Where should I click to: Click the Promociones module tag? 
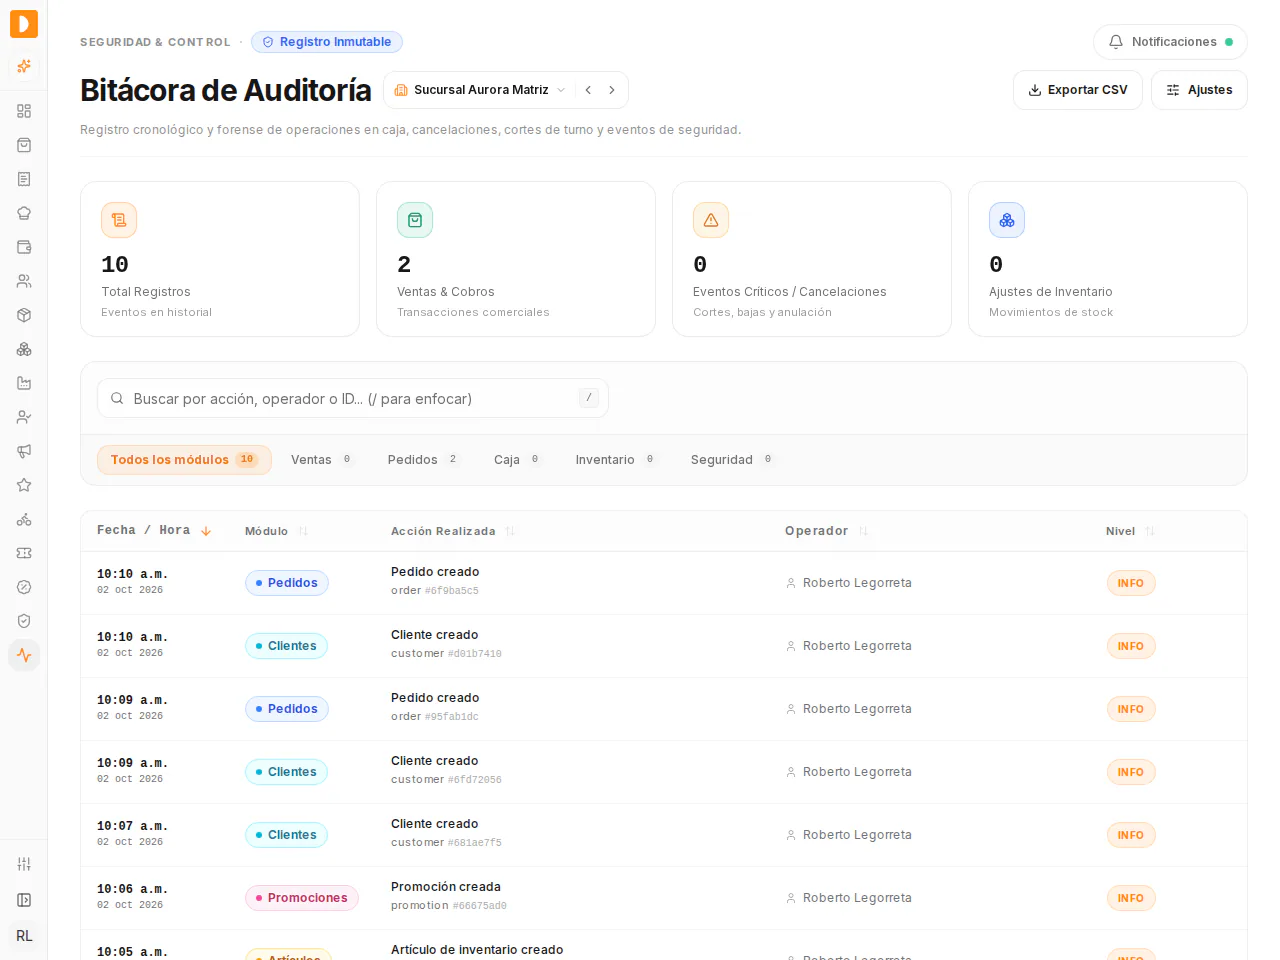pyautogui.click(x=302, y=898)
